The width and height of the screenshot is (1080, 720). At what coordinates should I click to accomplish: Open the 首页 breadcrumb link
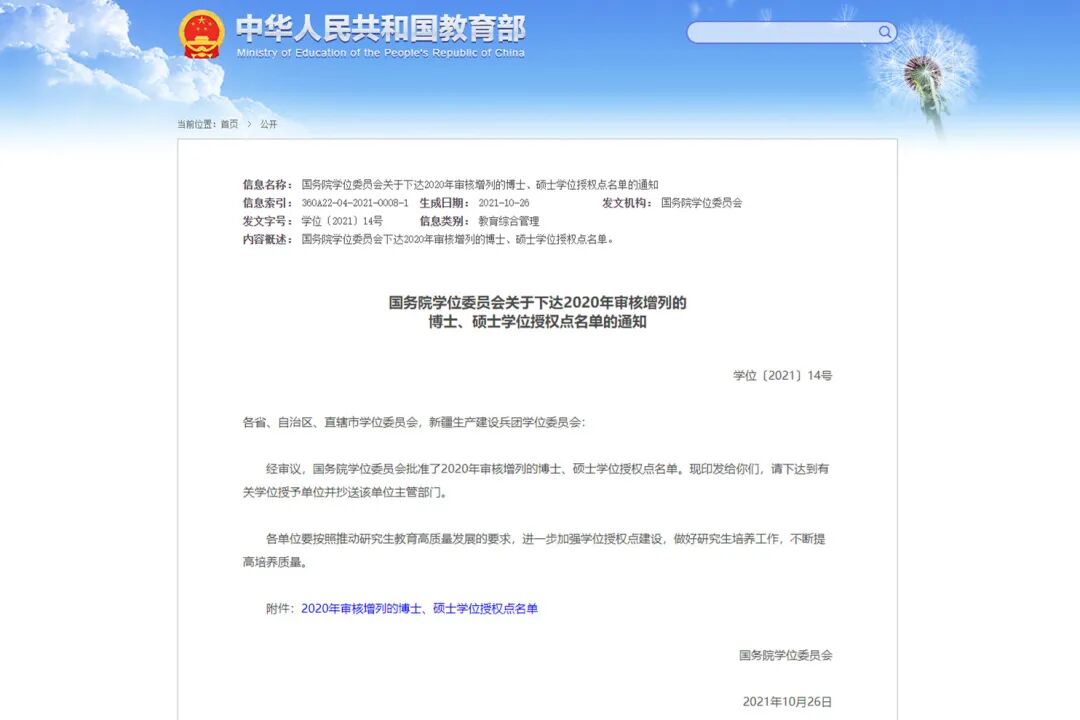(229, 124)
